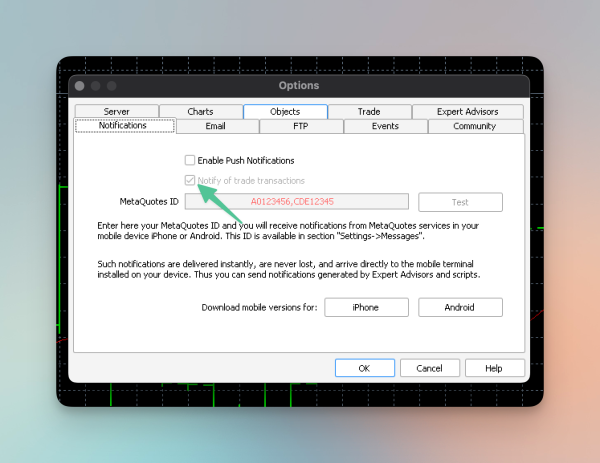
Task: Click the Events tab
Action: click(x=385, y=127)
